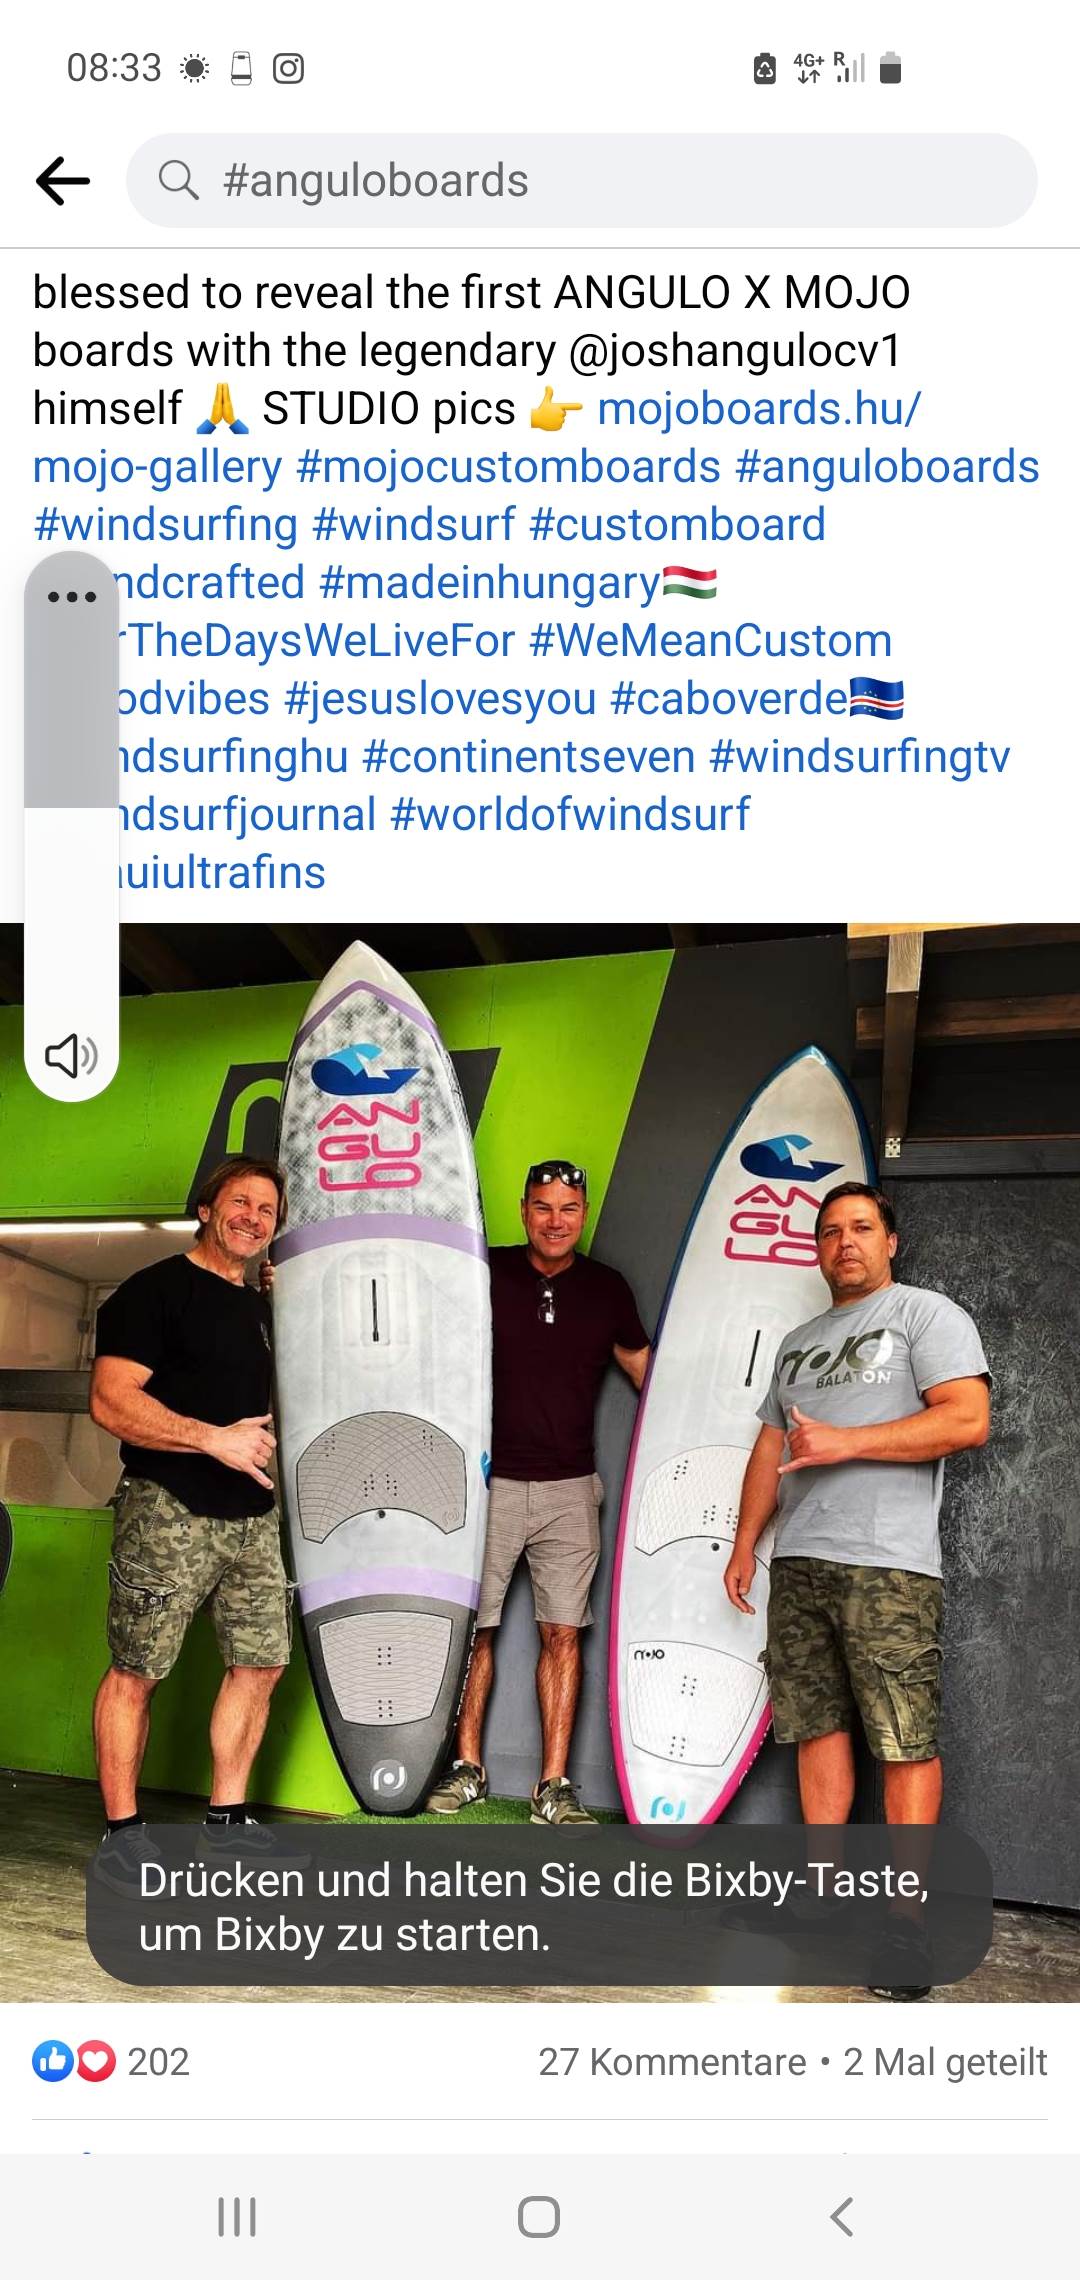This screenshot has width=1080, height=2280.
Task: Open the 27 Kommentare link
Action: click(672, 2062)
